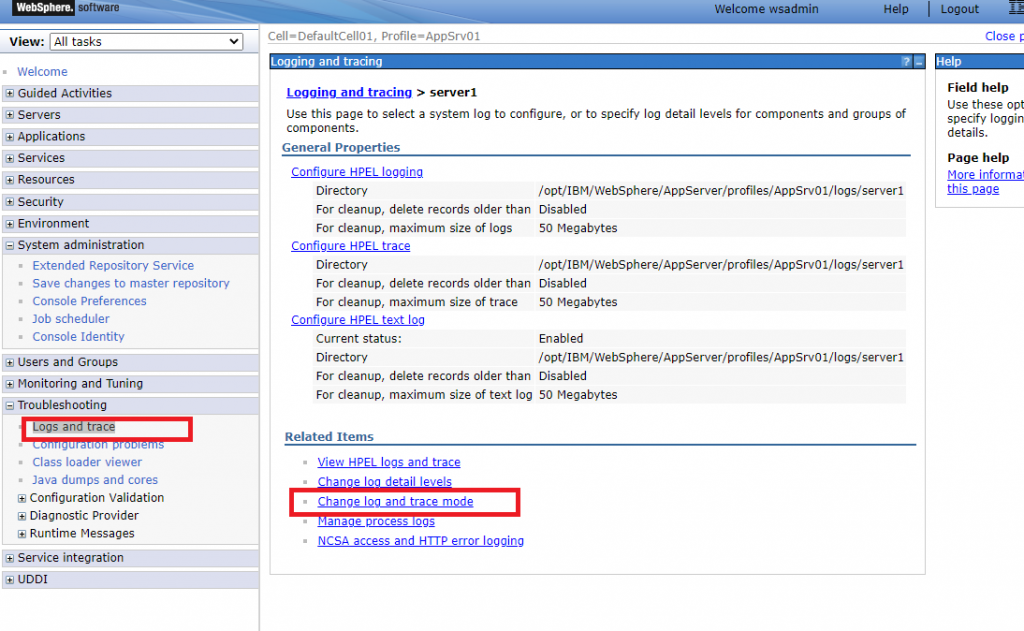Expand the Services section
The height and width of the screenshot is (631, 1024).
10,158
